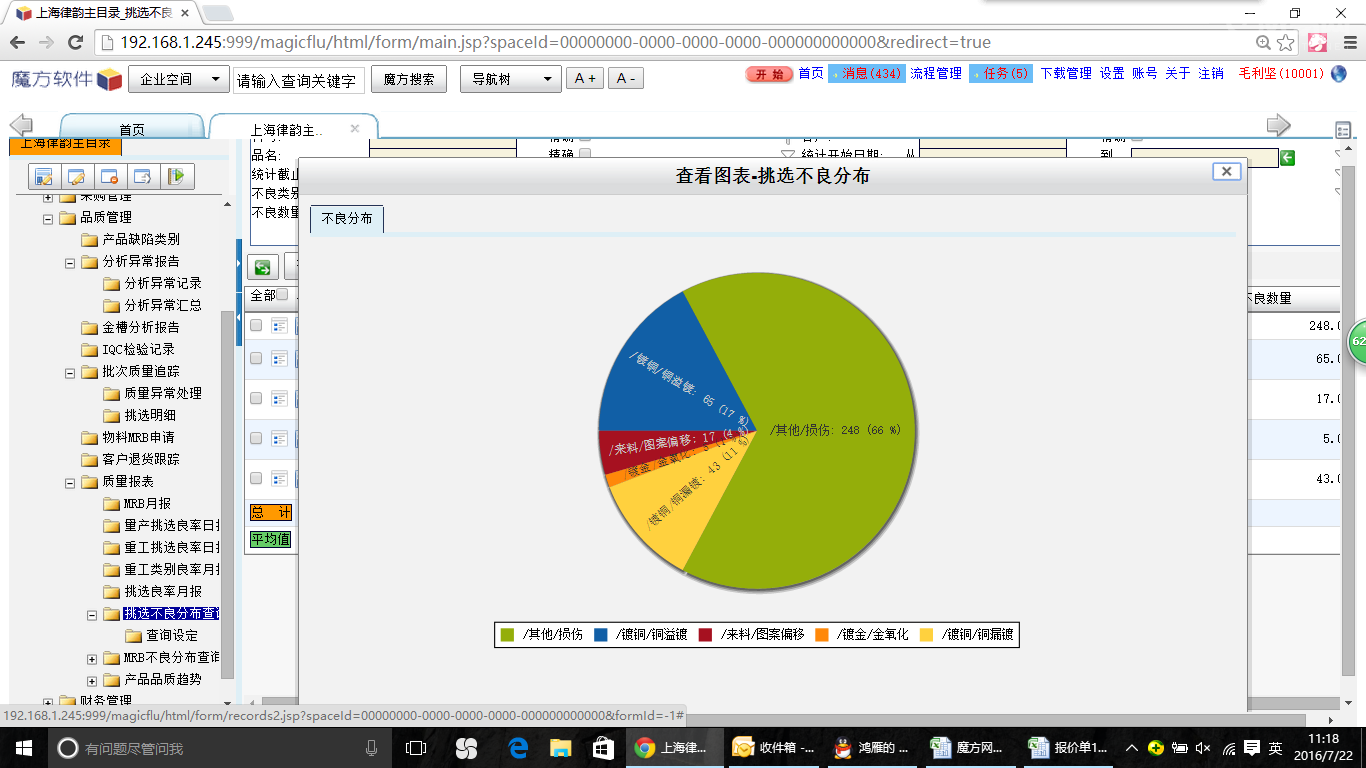
Task: Click the green arrow icon beside the date field
Action: point(1288,158)
